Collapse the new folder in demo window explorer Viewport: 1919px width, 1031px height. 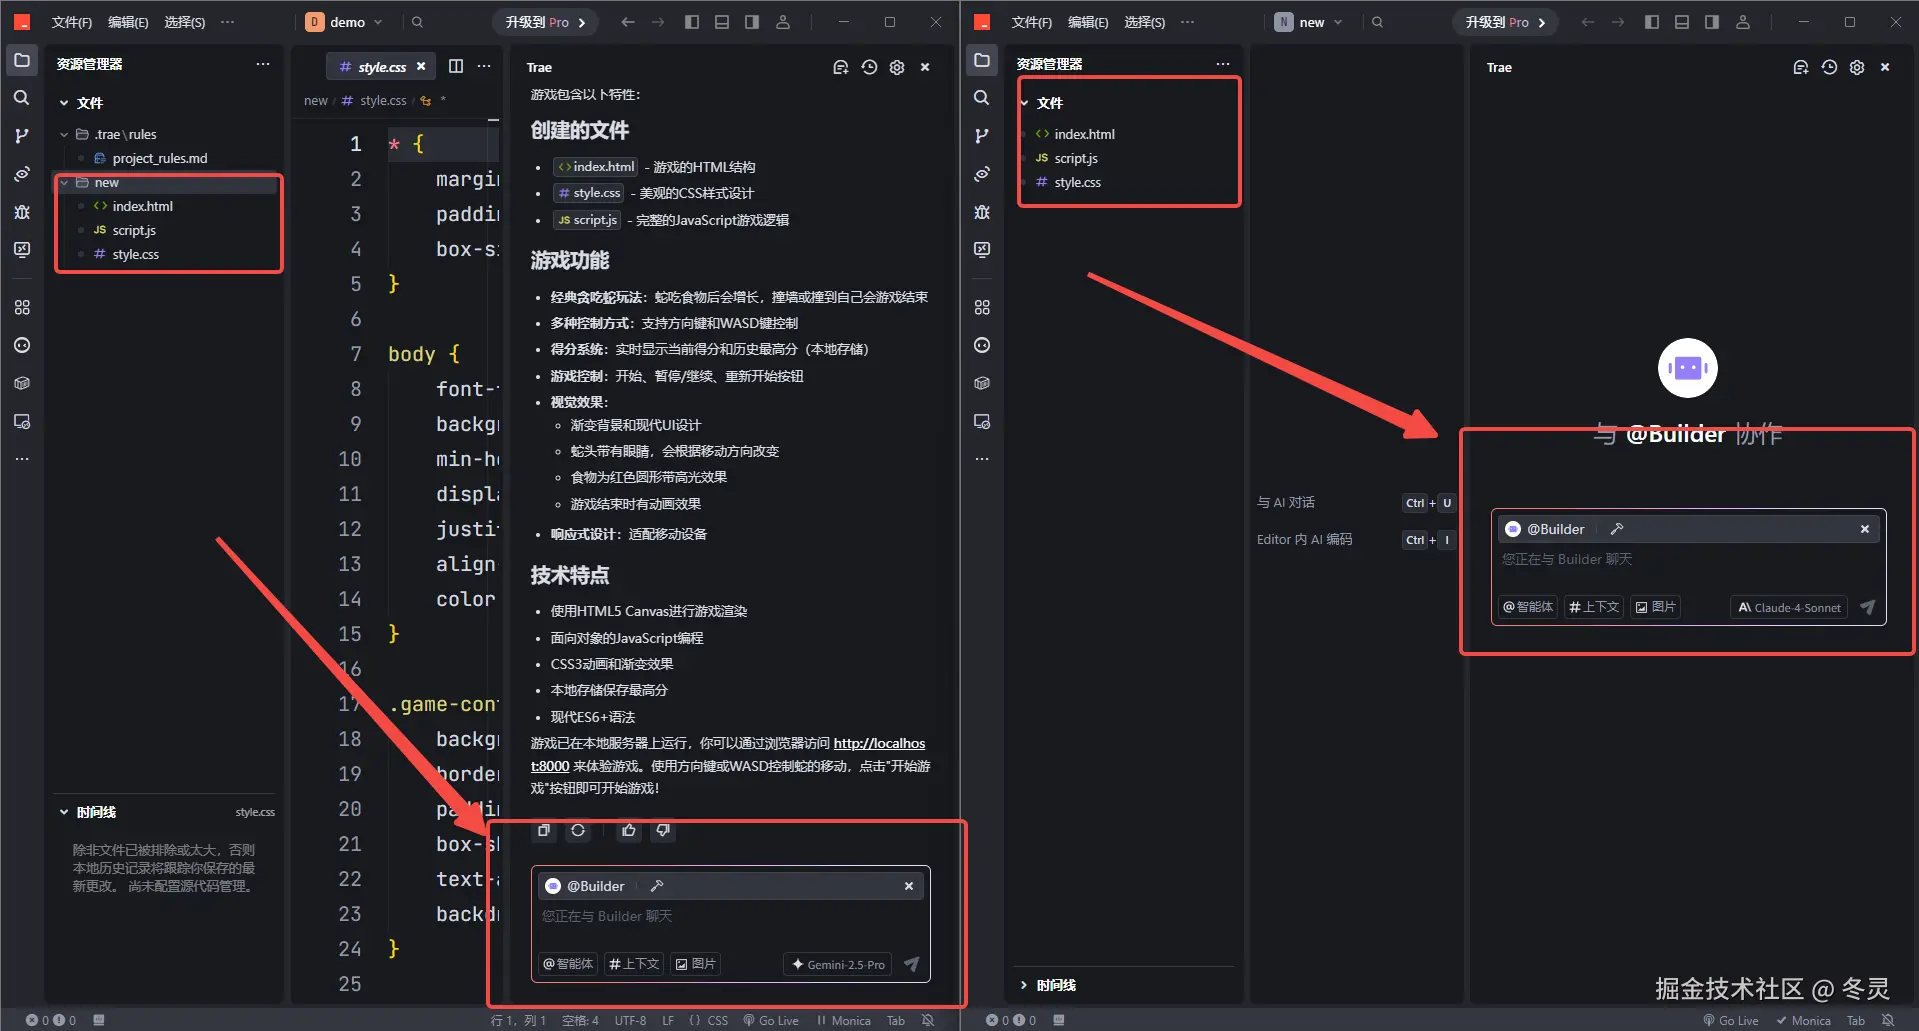pyautogui.click(x=64, y=182)
